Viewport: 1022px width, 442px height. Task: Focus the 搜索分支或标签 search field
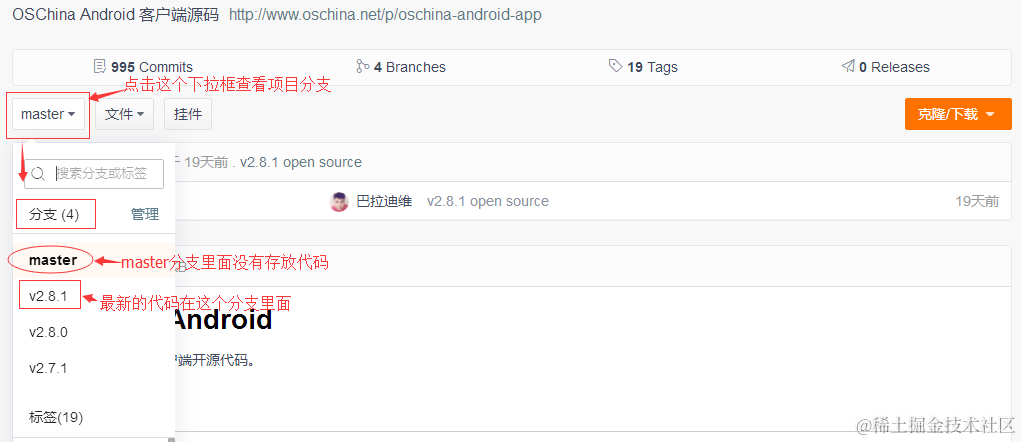point(94,173)
